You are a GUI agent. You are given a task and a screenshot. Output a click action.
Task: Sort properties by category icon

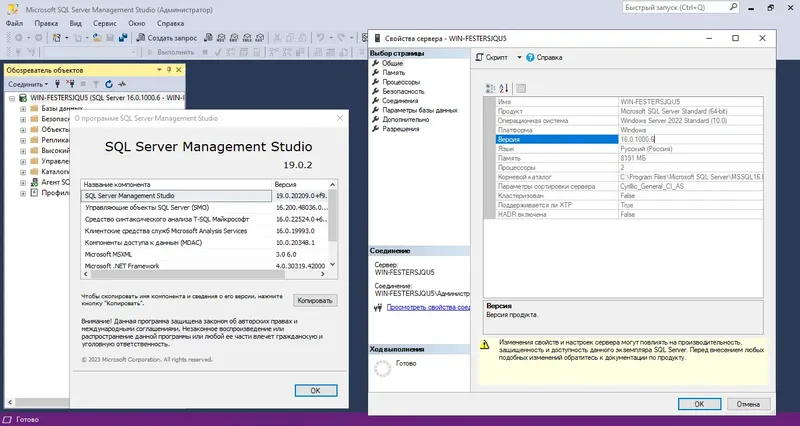point(490,88)
